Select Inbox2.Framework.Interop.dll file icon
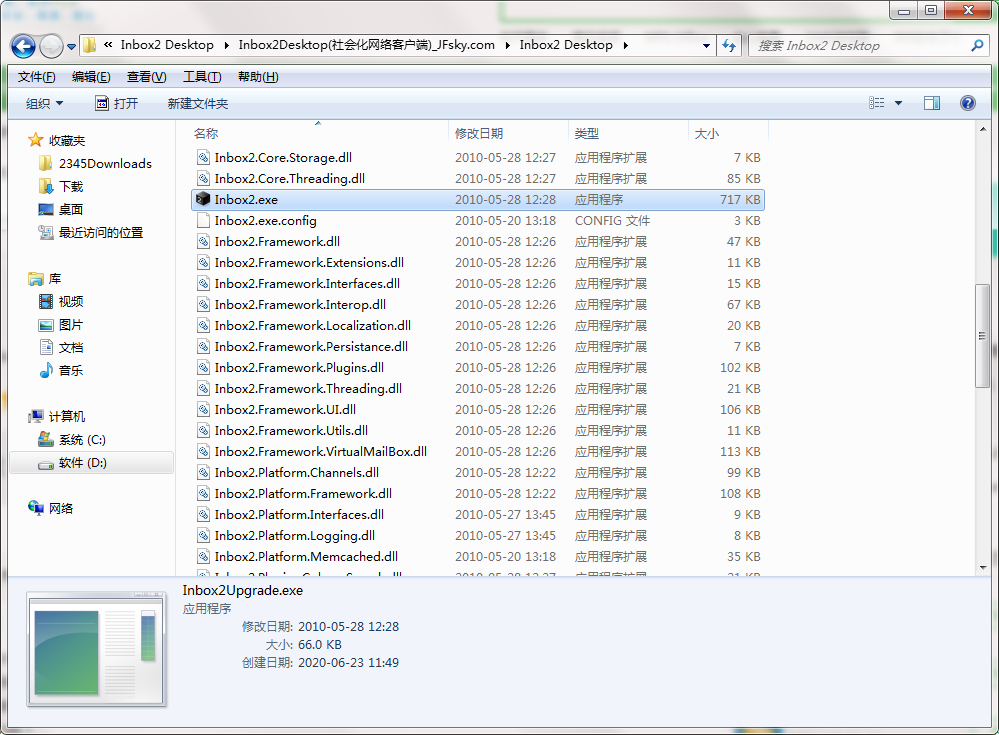 pos(203,304)
